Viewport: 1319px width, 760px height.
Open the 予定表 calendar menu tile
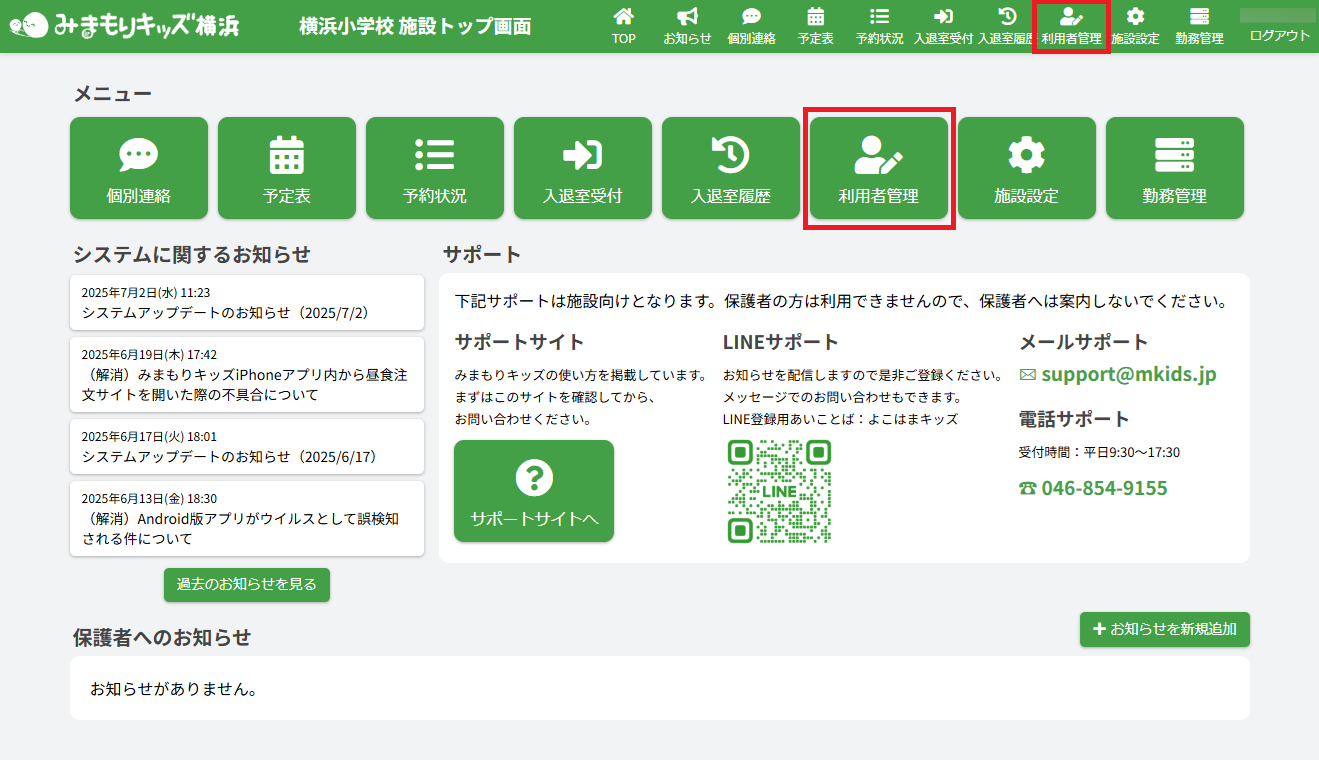[x=287, y=168]
